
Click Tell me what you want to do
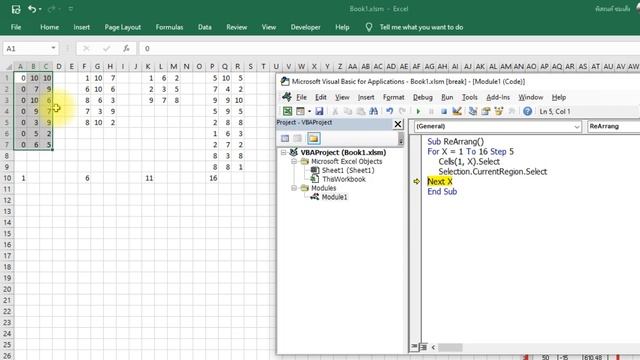(421, 27)
